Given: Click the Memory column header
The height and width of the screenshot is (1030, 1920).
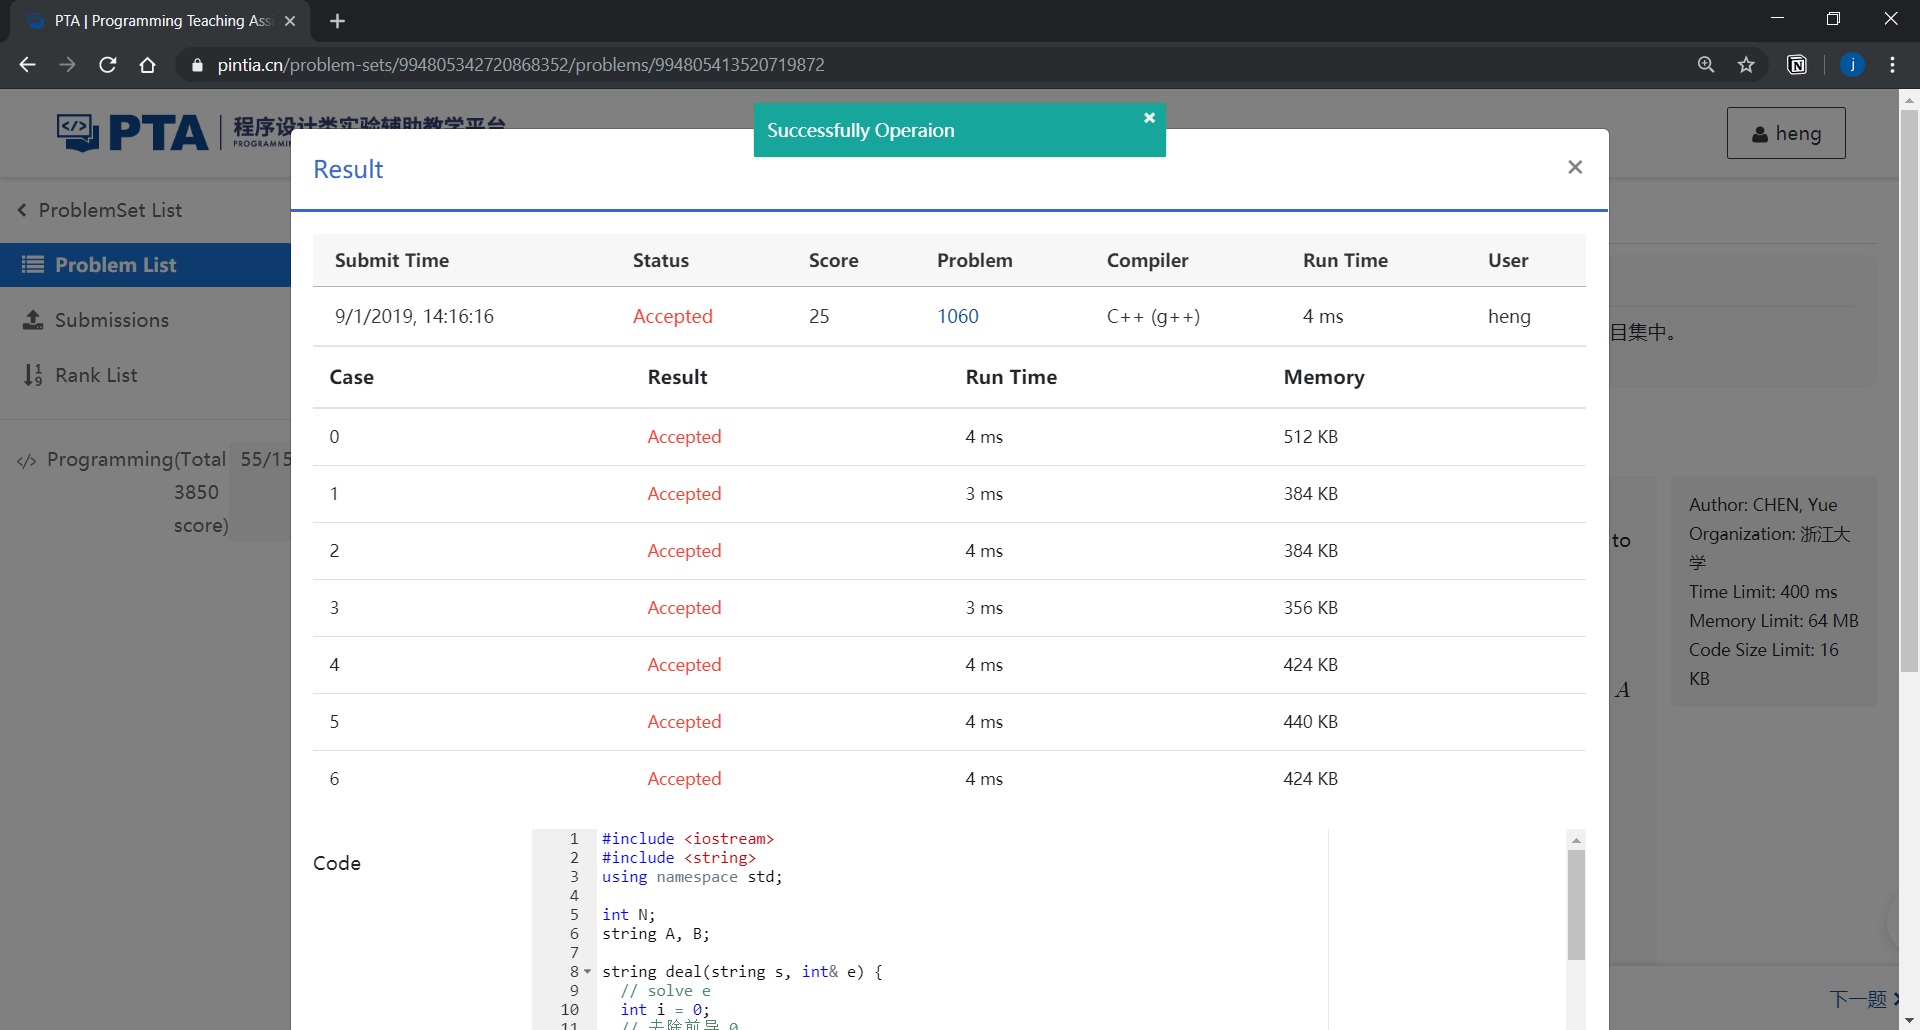Looking at the screenshot, I should click(x=1324, y=377).
